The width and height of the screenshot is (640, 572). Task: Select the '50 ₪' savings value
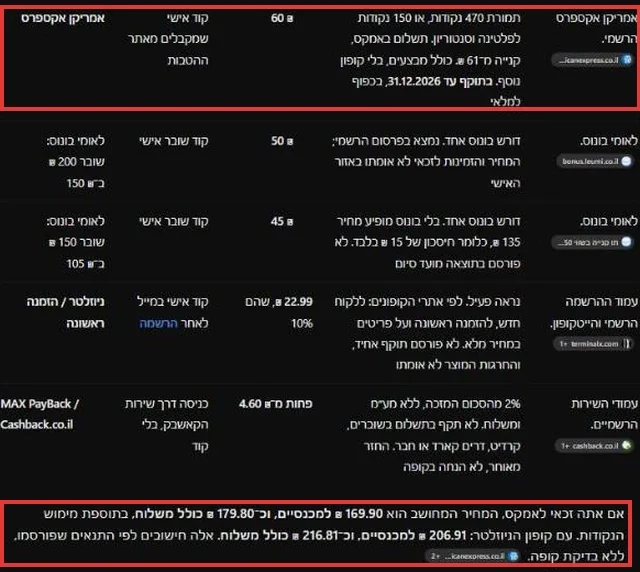click(x=282, y=141)
